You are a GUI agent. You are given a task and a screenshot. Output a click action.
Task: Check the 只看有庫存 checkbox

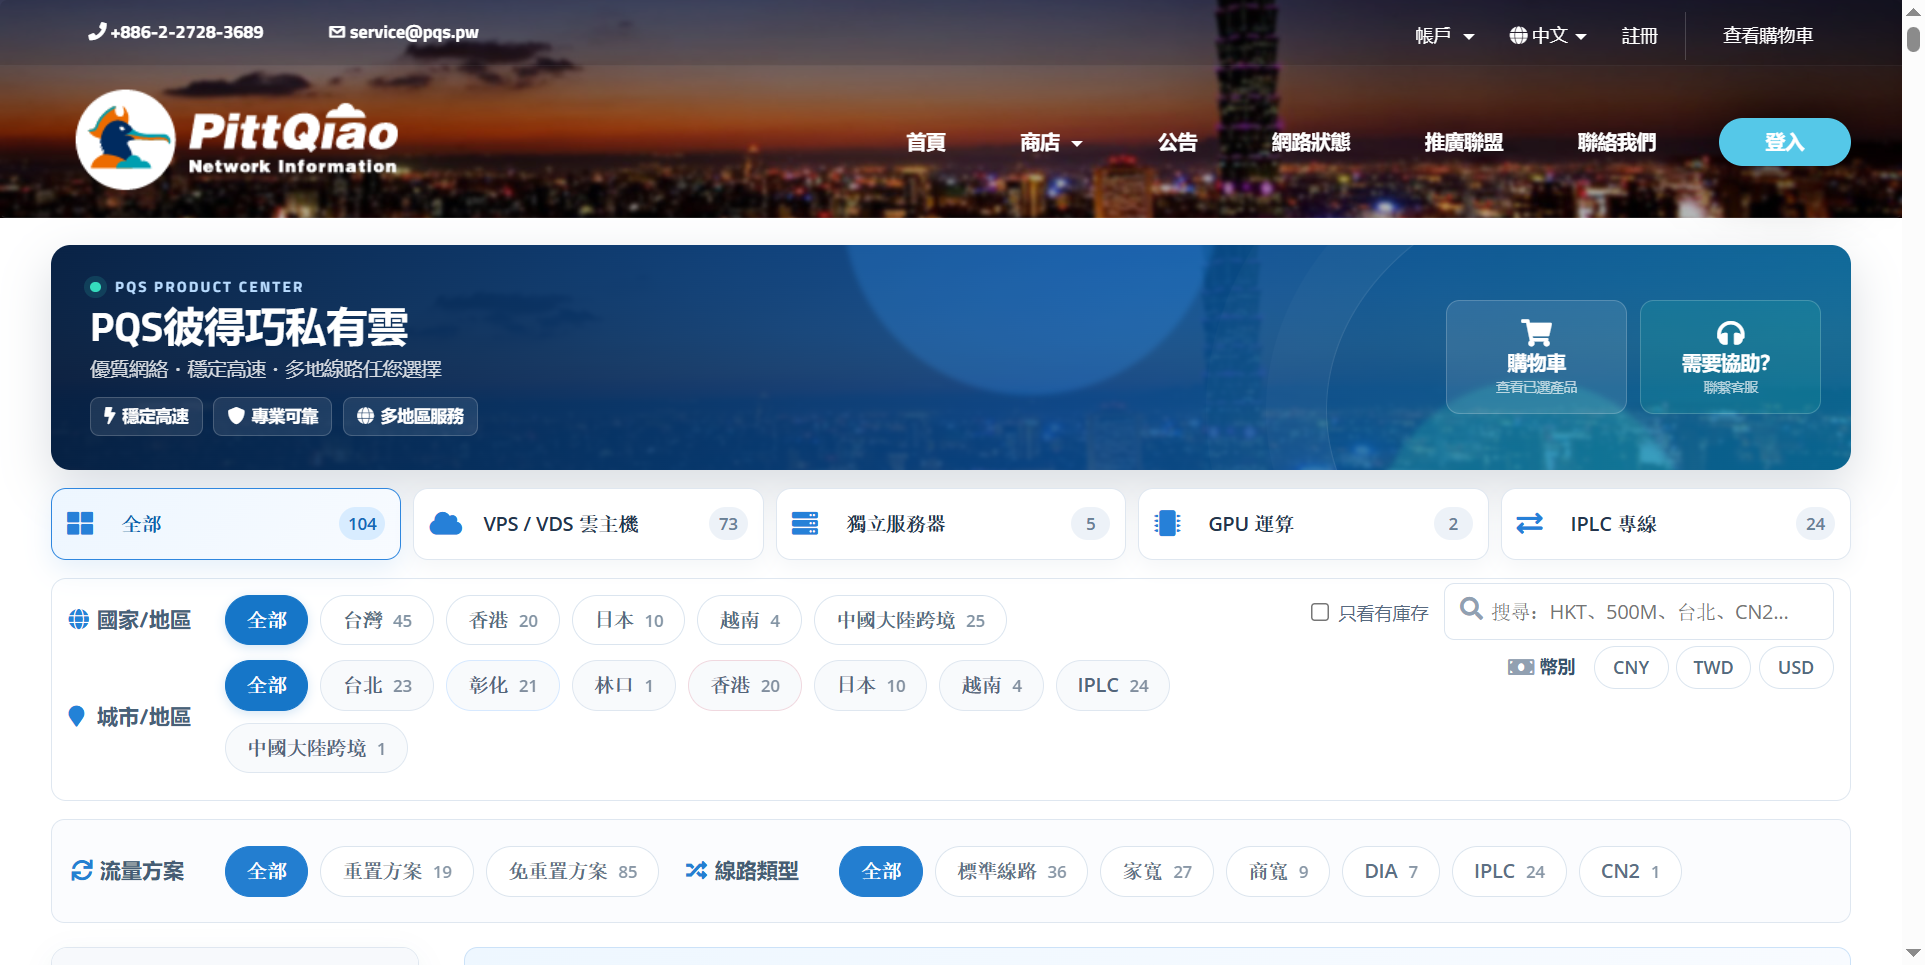(1320, 612)
